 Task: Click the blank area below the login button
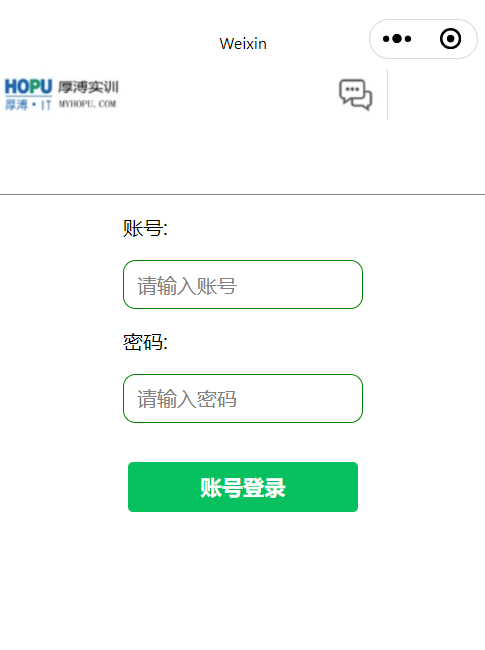242,580
